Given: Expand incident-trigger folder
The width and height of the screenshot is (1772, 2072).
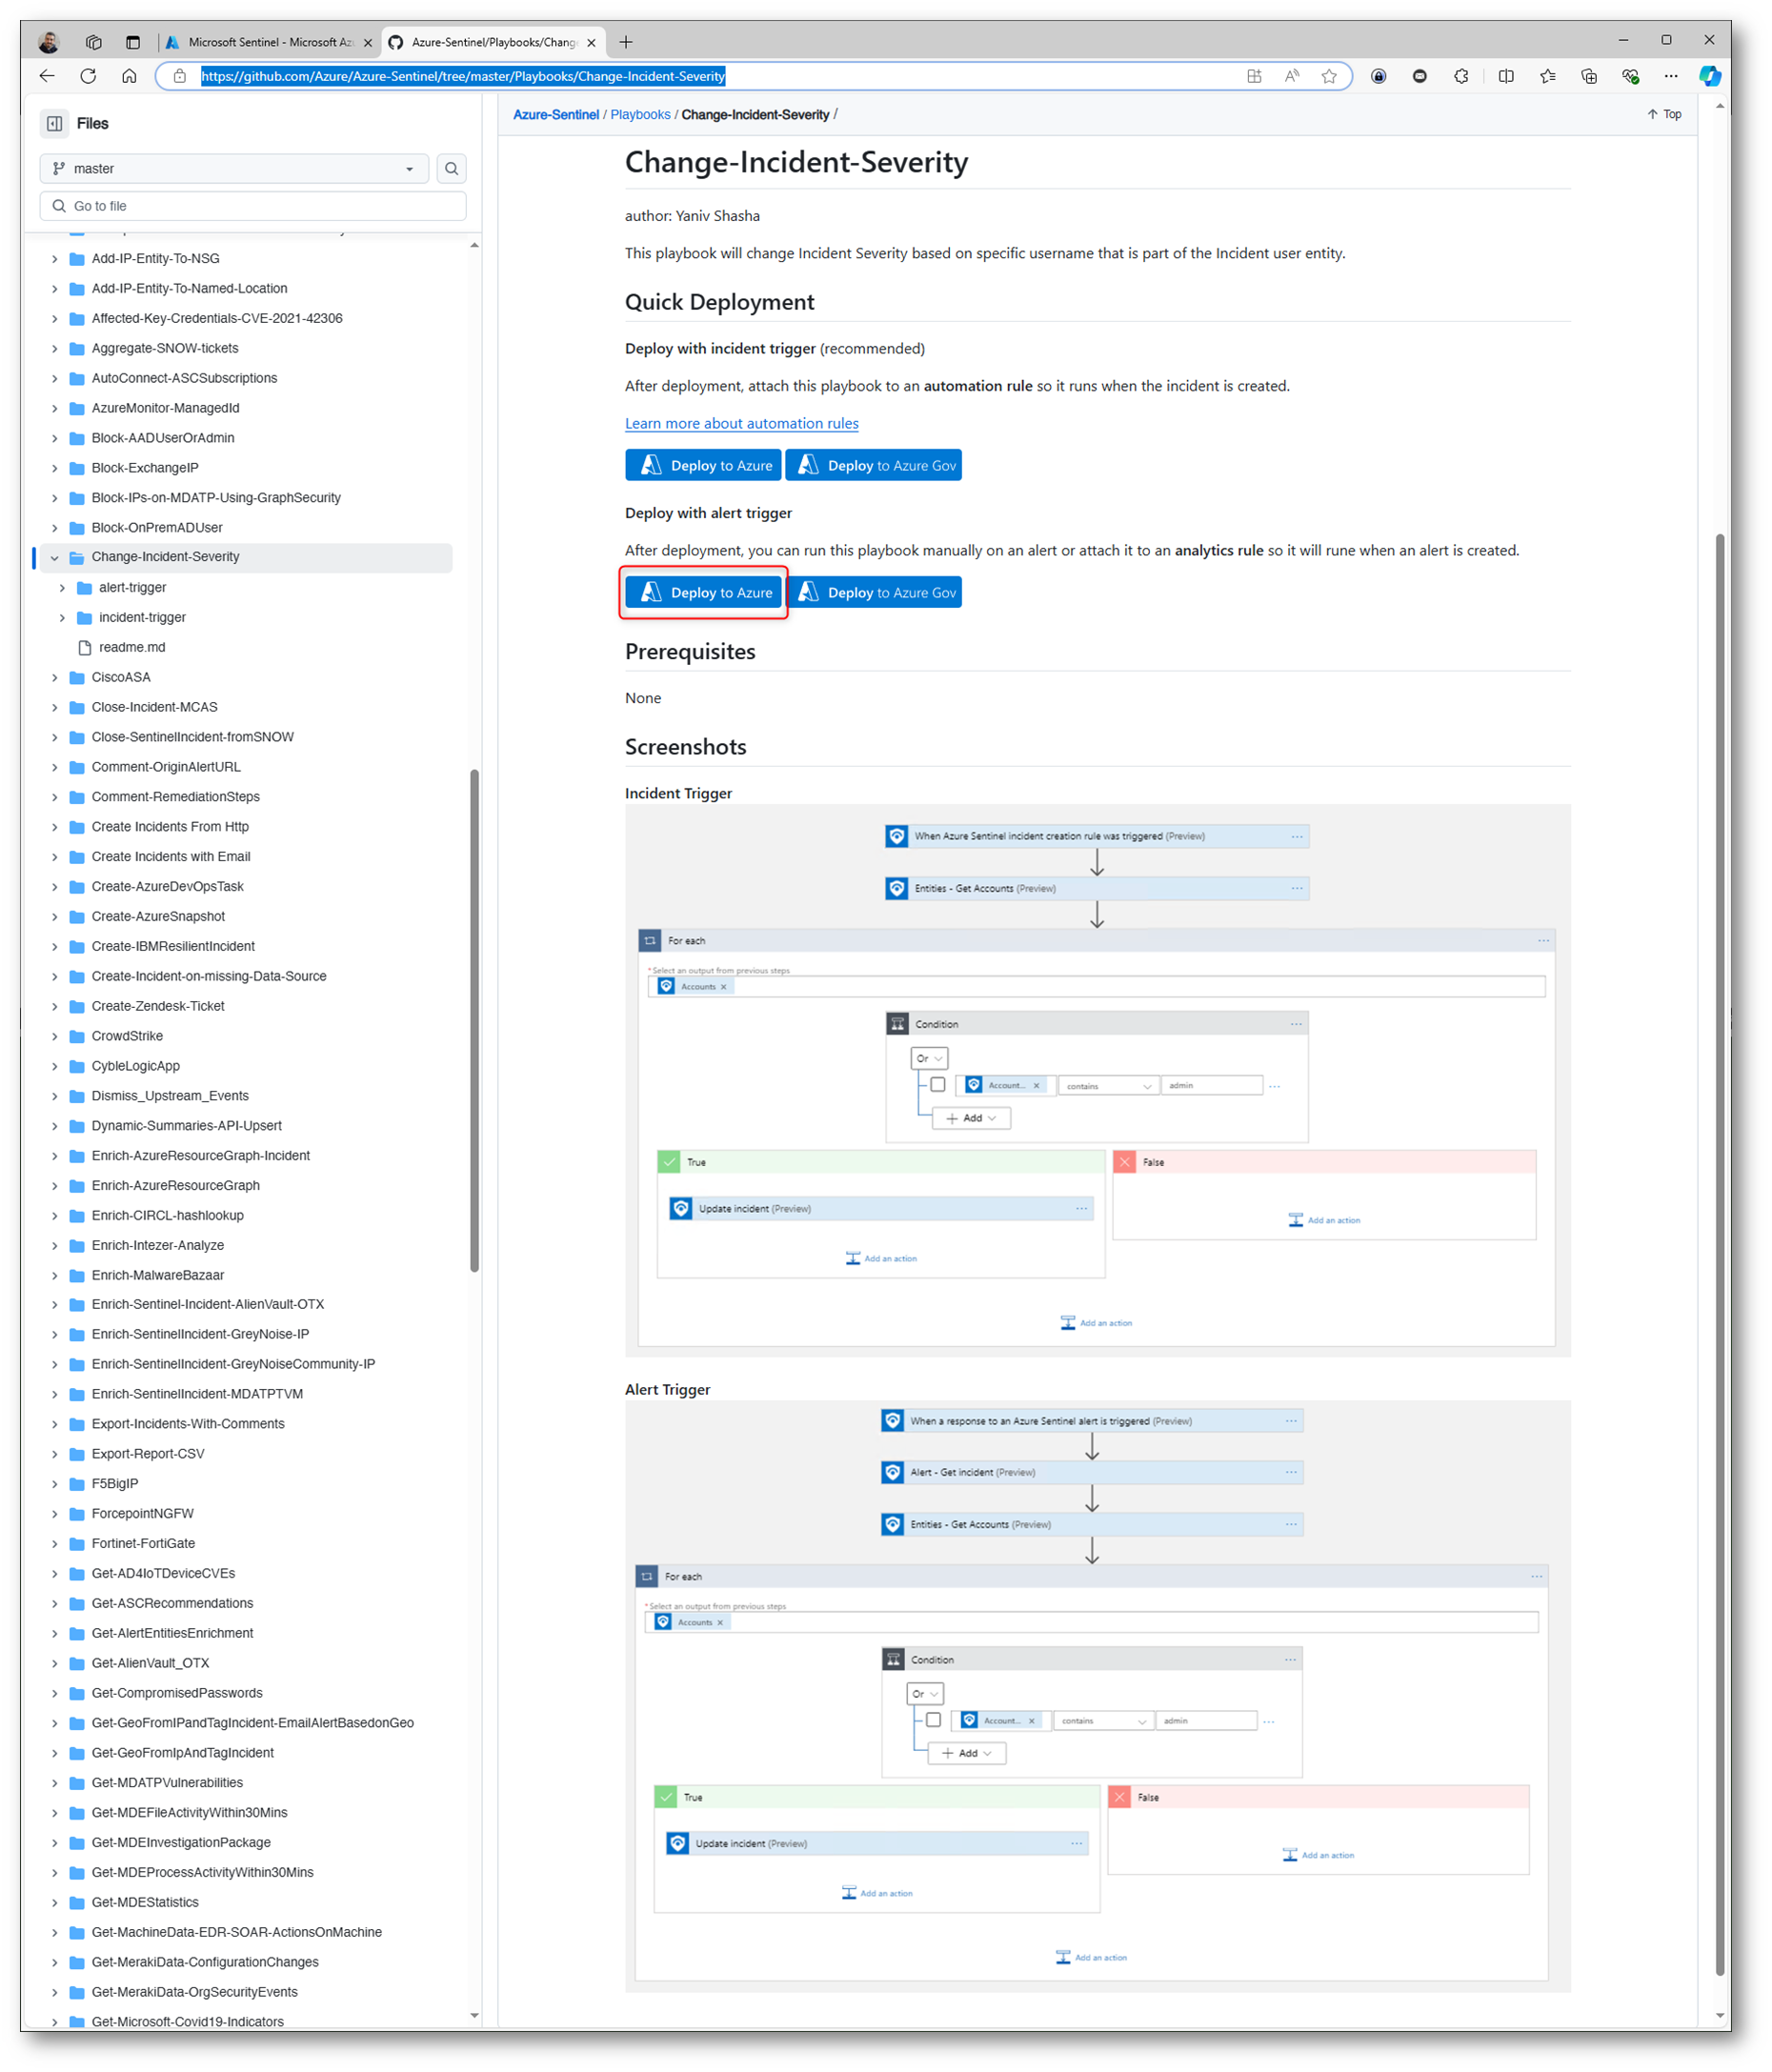Looking at the screenshot, I should click(x=62, y=618).
